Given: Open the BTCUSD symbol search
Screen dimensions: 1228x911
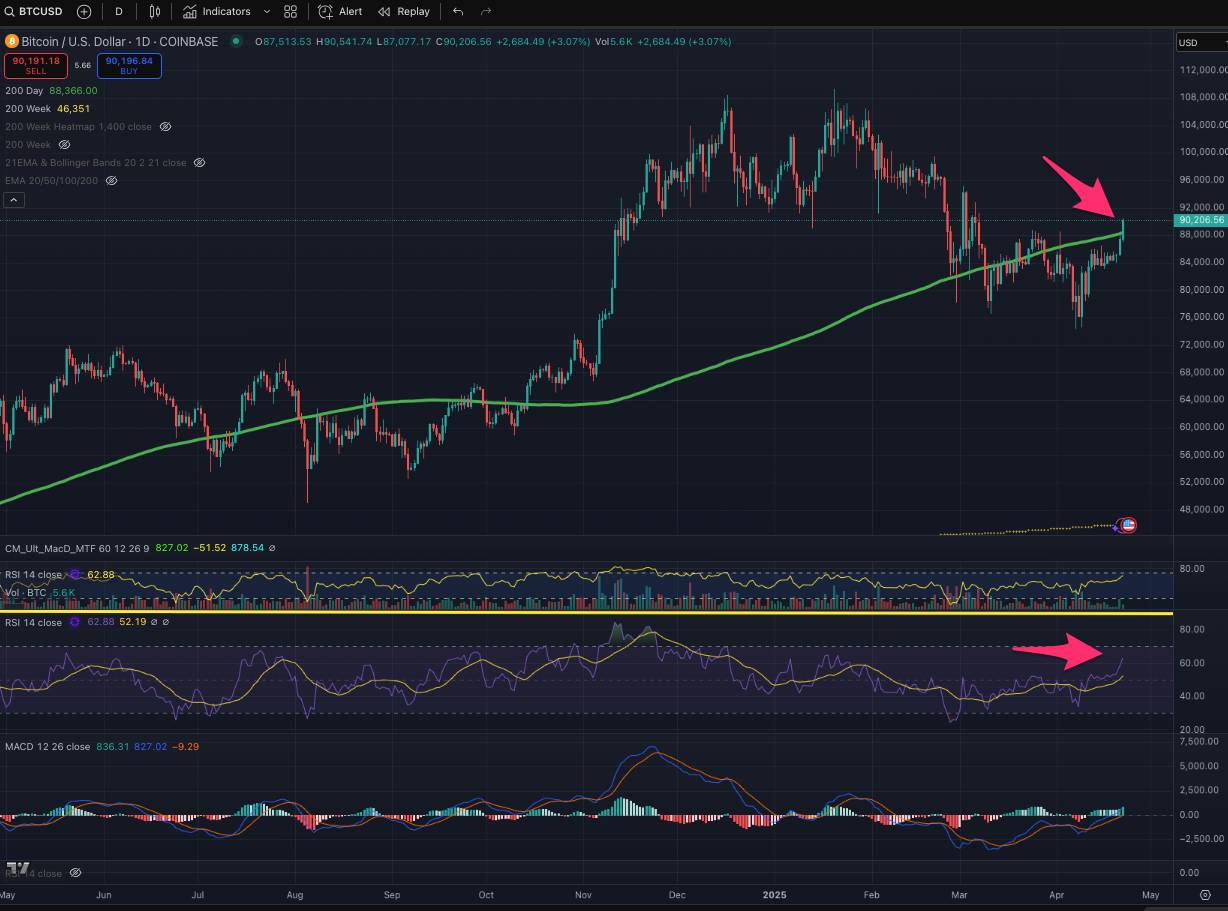Looking at the screenshot, I should (35, 11).
